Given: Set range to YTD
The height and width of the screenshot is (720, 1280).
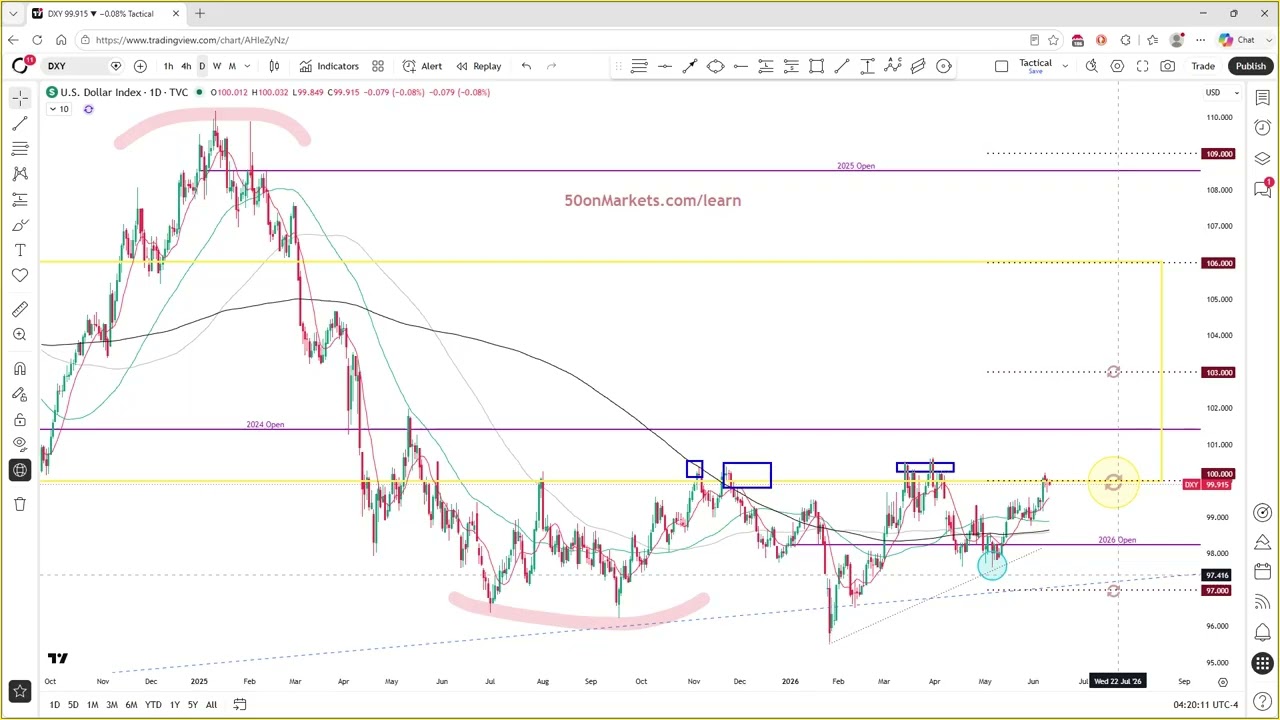Looking at the screenshot, I should [153, 705].
